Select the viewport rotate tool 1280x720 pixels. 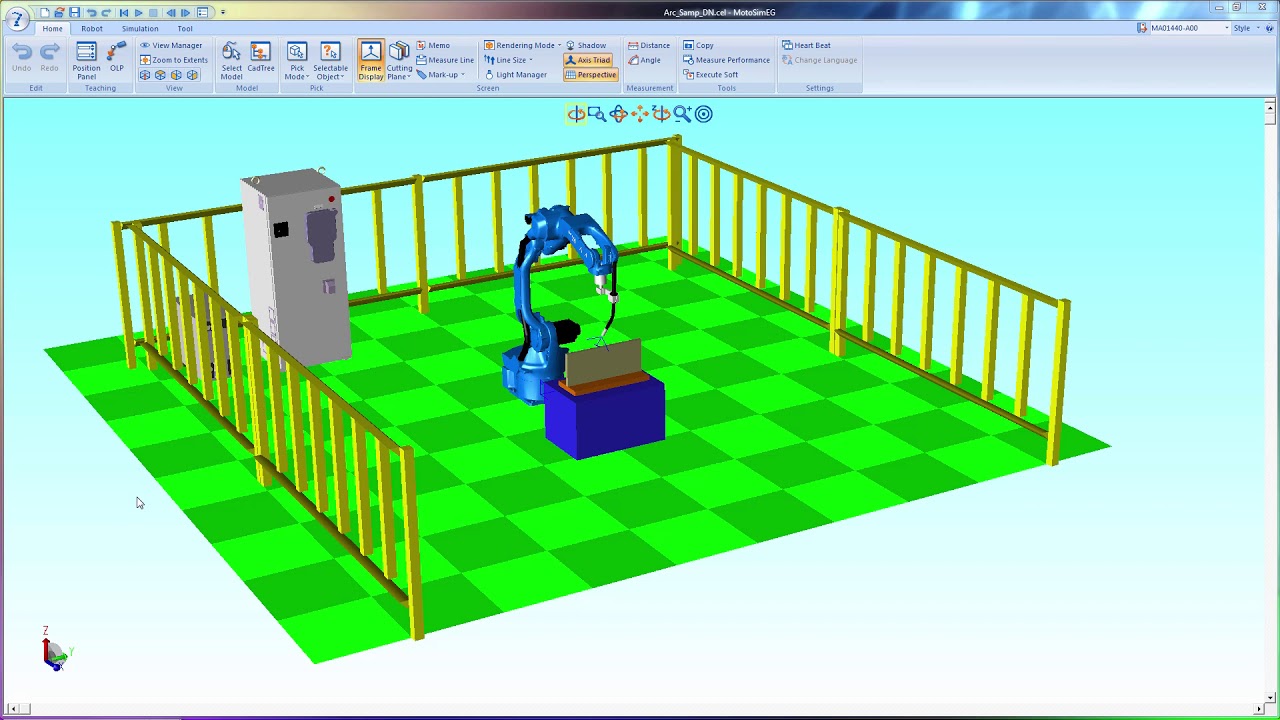pos(576,114)
